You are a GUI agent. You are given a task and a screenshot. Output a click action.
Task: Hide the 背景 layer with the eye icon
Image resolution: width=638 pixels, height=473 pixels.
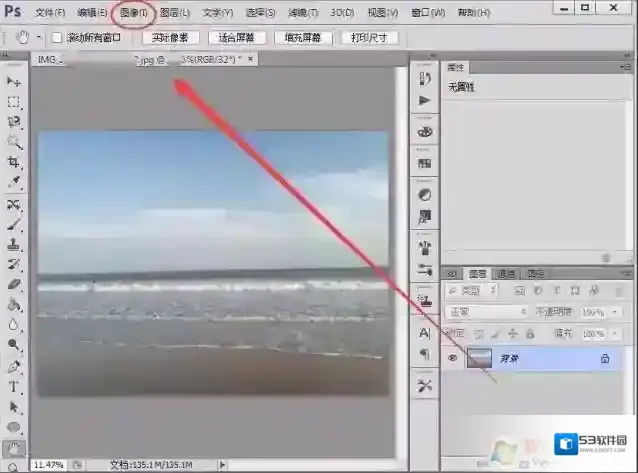tap(453, 358)
